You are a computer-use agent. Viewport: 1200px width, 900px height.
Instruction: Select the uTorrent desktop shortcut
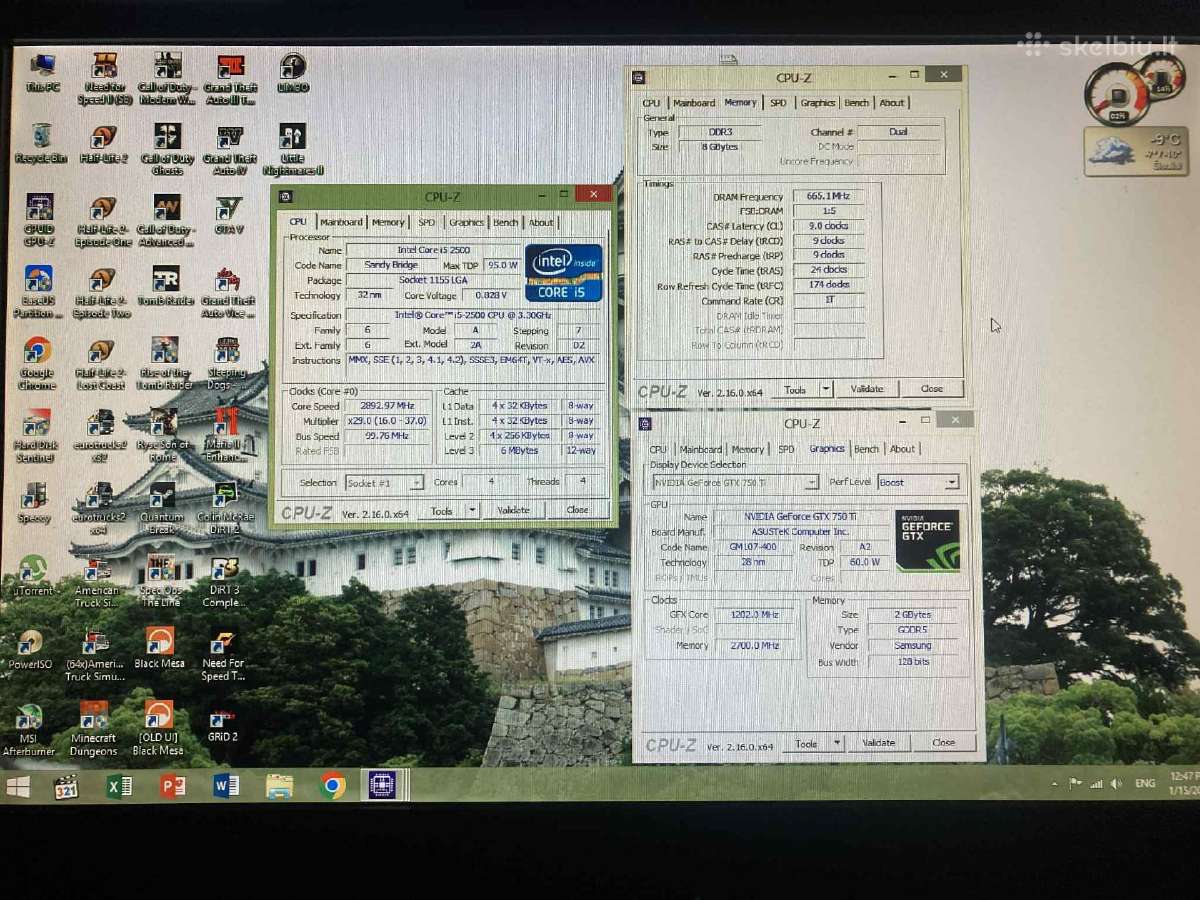32,575
